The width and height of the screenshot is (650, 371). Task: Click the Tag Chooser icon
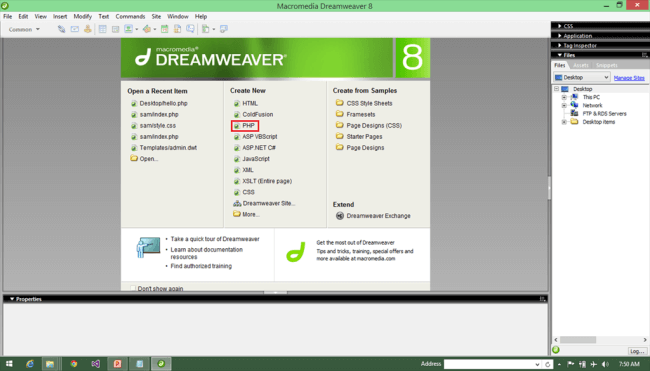pyautogui.click(x=224, y=29)
